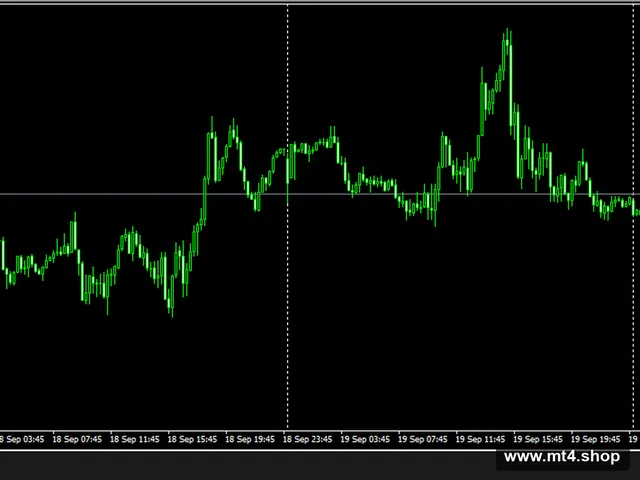Click the 18 Sep 23:45 time label
This screenshot has height=480, width=640.
(x=307, y=440)
